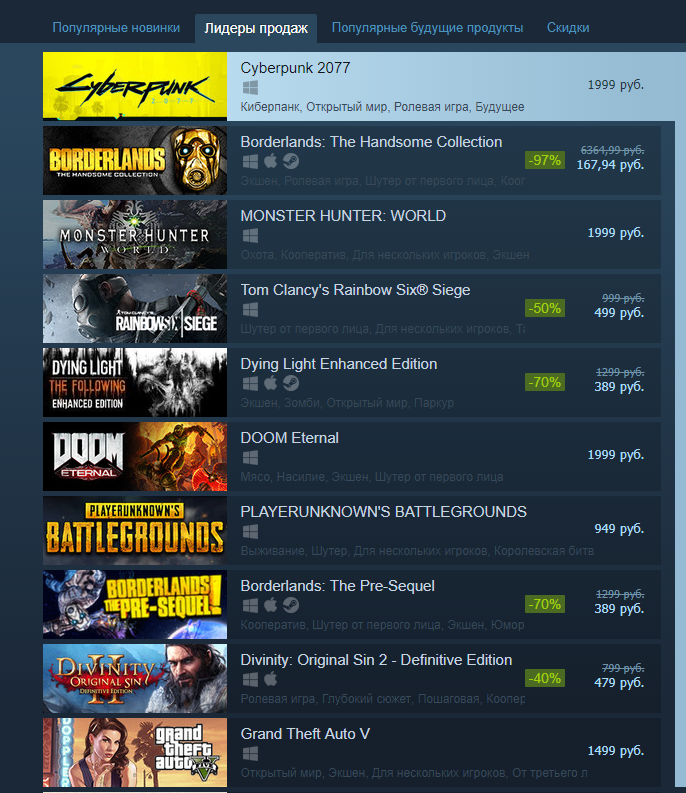The width and height of the screenshot is (686, 793).
Task: Click the -40% badge on Divinity Original Sin 2
Action: [x=545, y=678]
